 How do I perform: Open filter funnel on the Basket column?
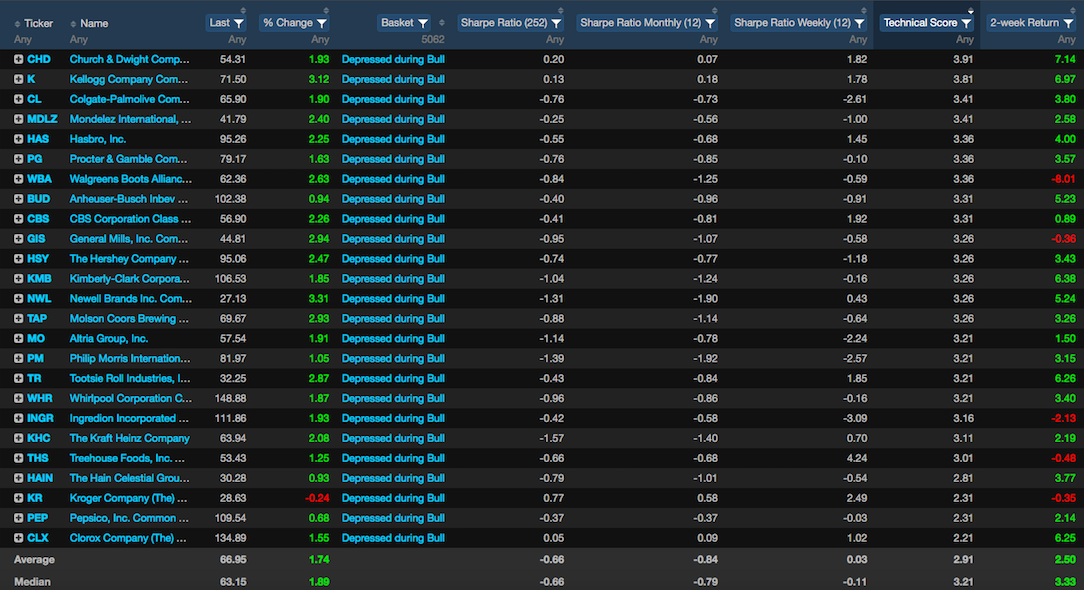(x=422, y=24)
